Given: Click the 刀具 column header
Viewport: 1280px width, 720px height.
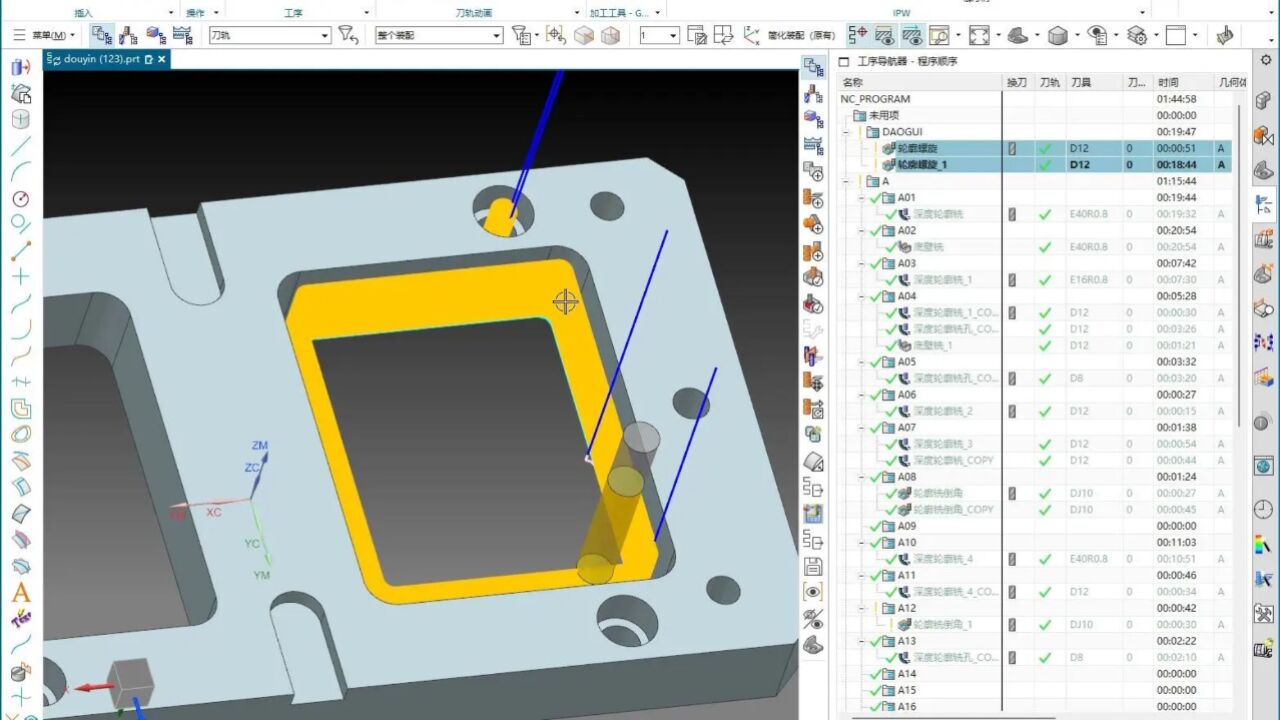Looking at the screenshot, I should coord(1081,82).
